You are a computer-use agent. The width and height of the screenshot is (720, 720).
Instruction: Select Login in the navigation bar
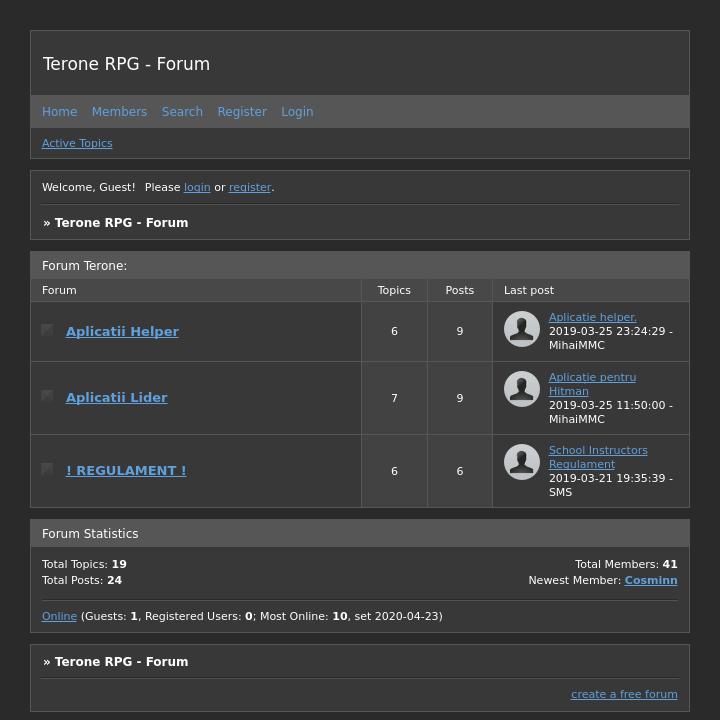[x=297, y=112]
